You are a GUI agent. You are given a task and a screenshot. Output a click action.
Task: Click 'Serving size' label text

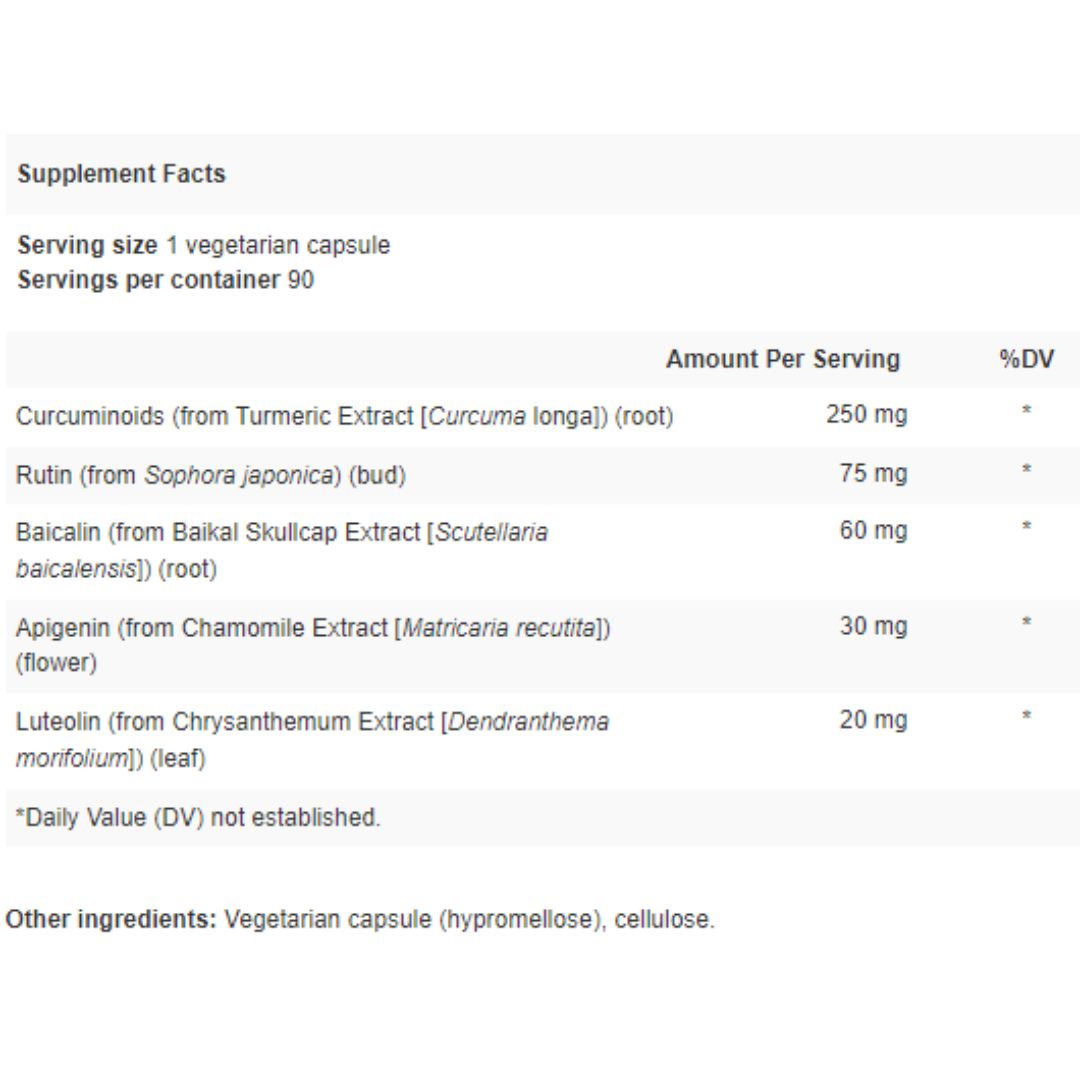[x=87, y=245]
